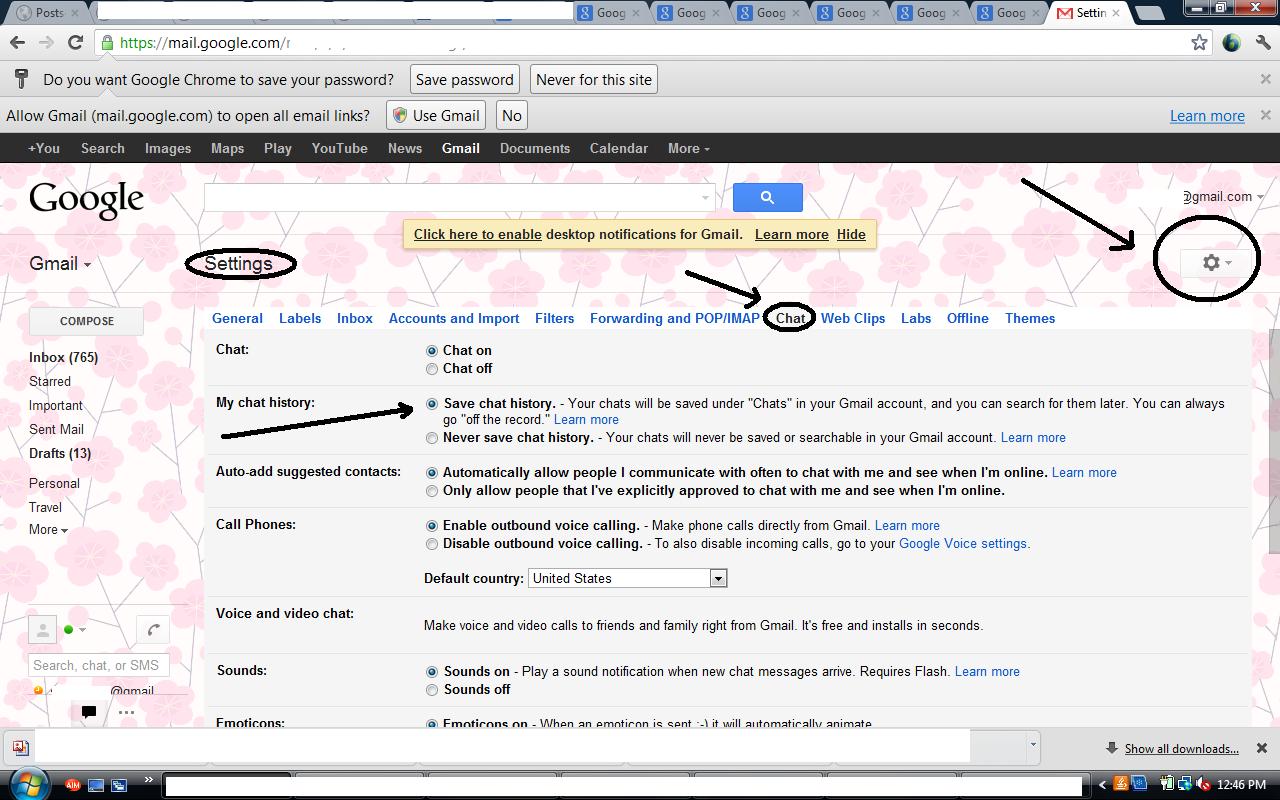The image size is (1280, 800).
Task: Click the Google Voice settings link
Action: tap(962, 544)
